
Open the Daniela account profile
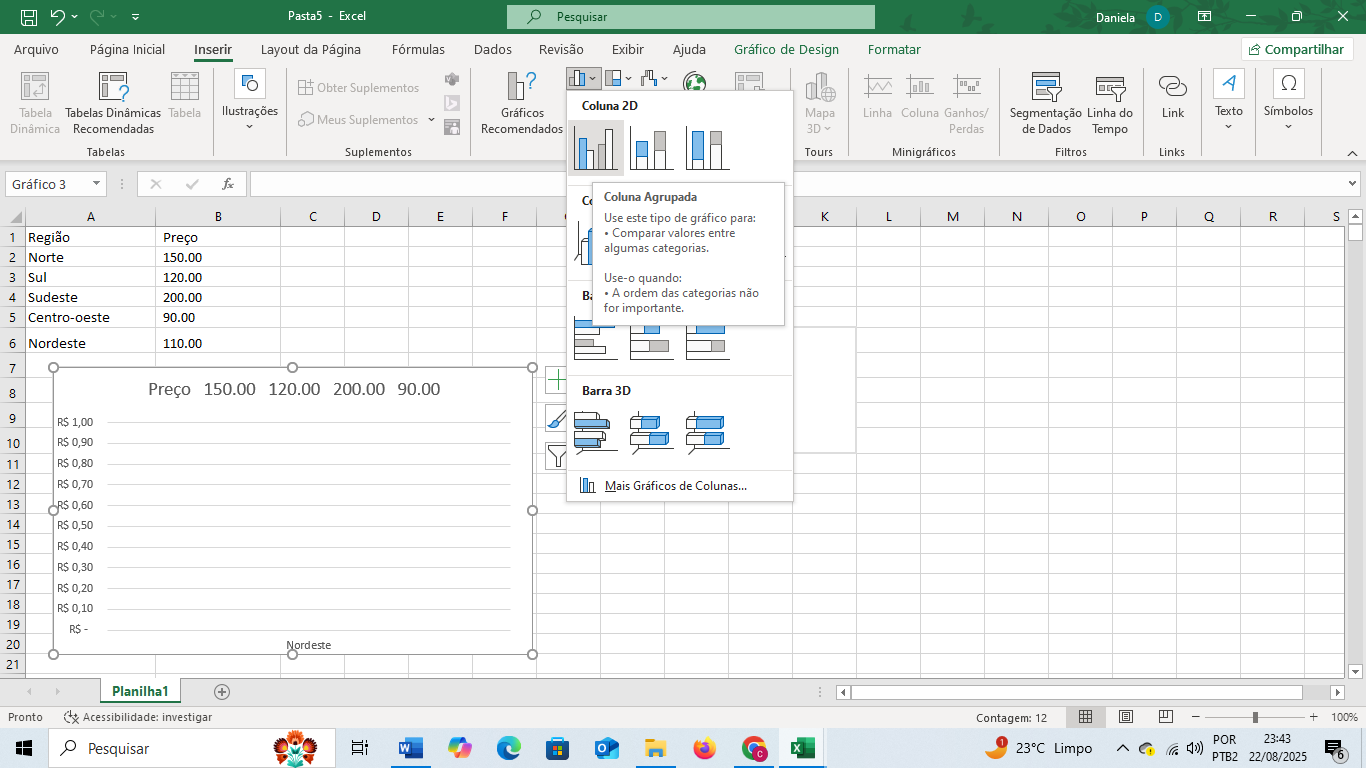tap(1132, 17)
